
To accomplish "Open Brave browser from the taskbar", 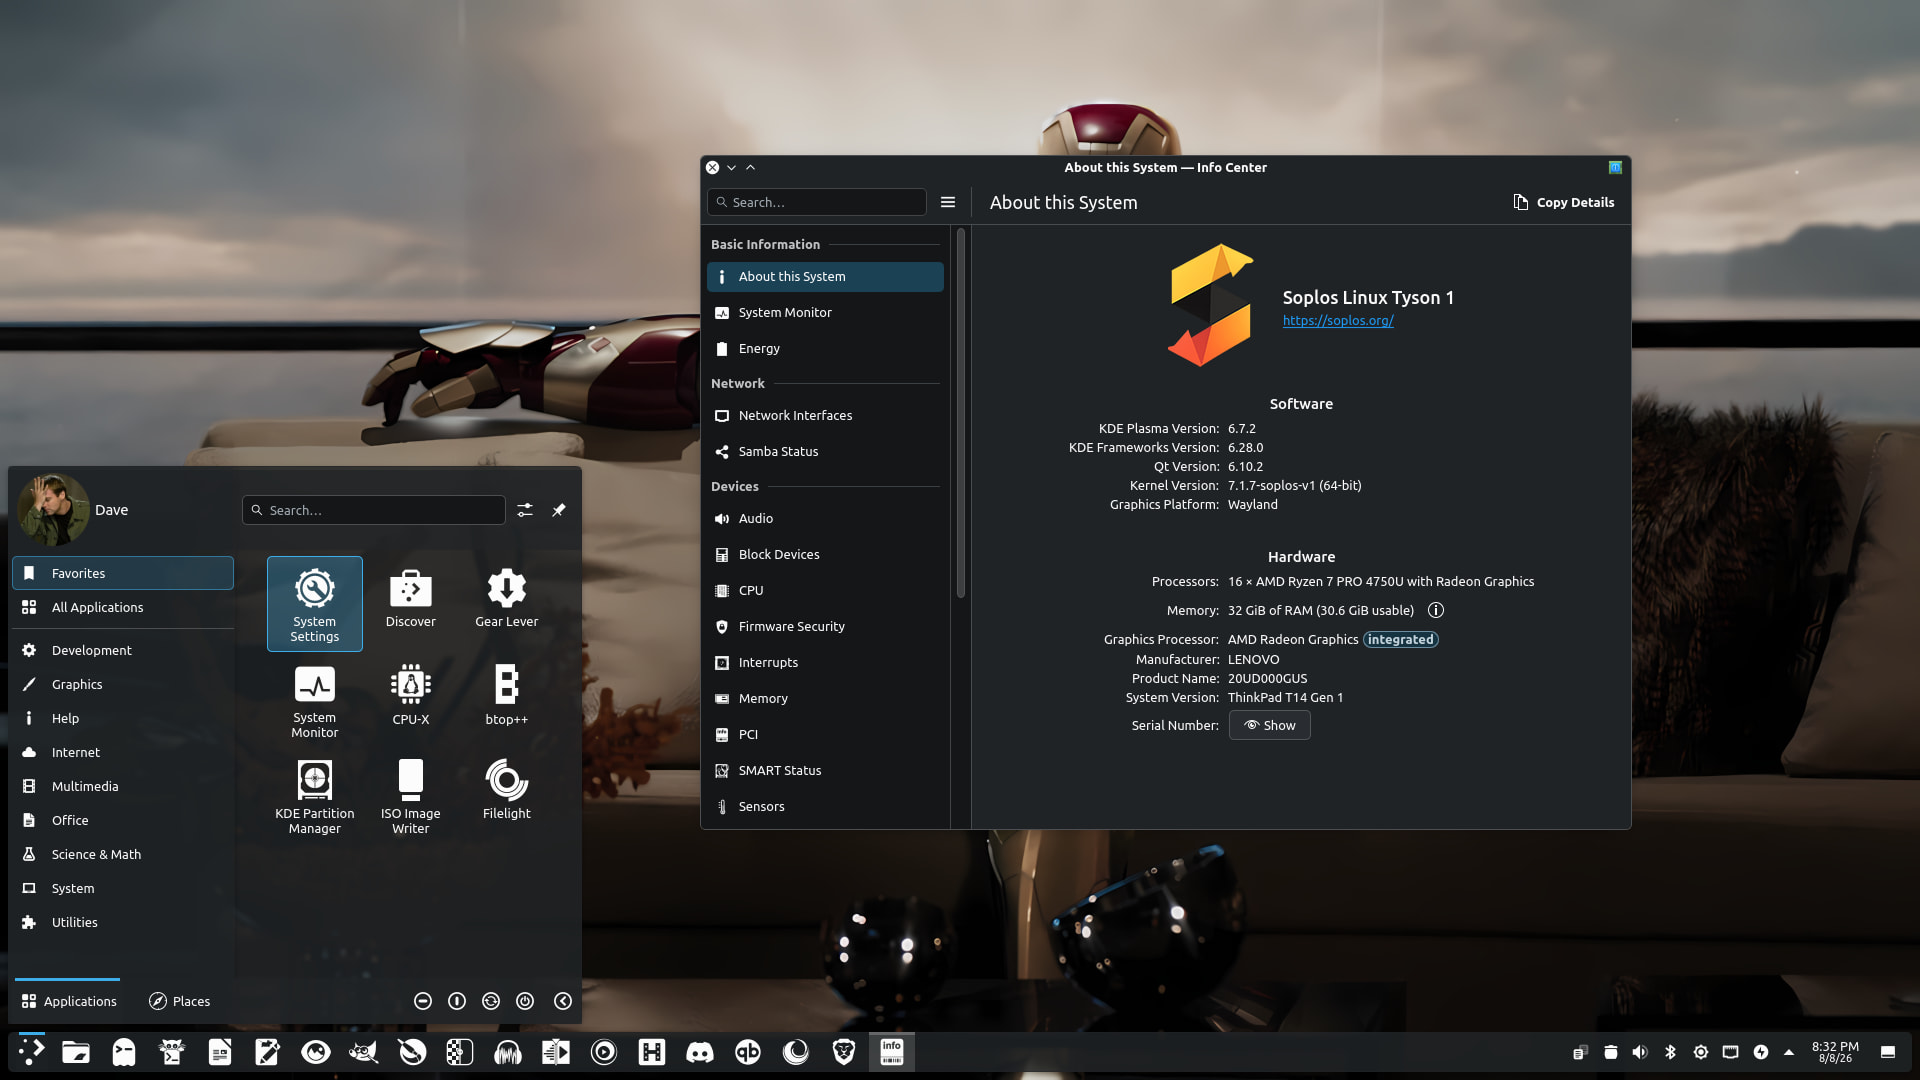I will (844, 1052).
